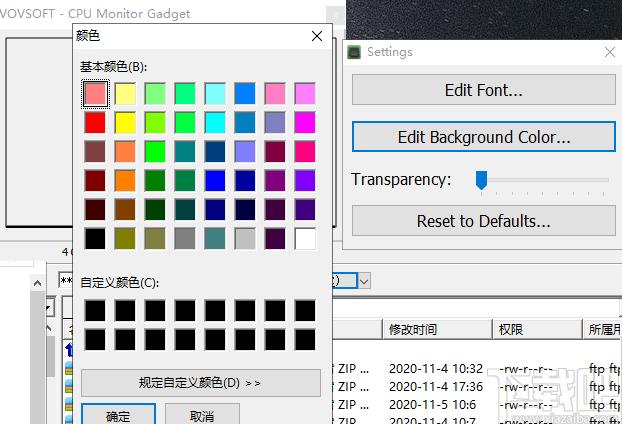Pick the last custom color slot
622x424 pixels.
[x=305, y=340]
